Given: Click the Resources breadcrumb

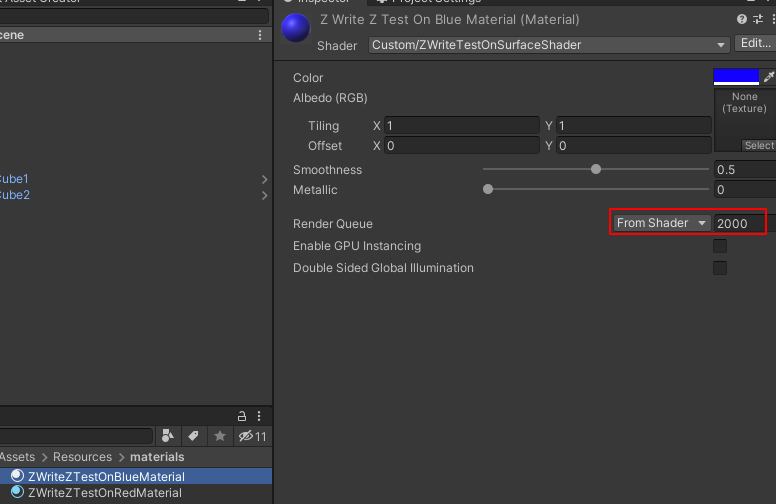Looking at the screenshot, I should pos(83,456).
